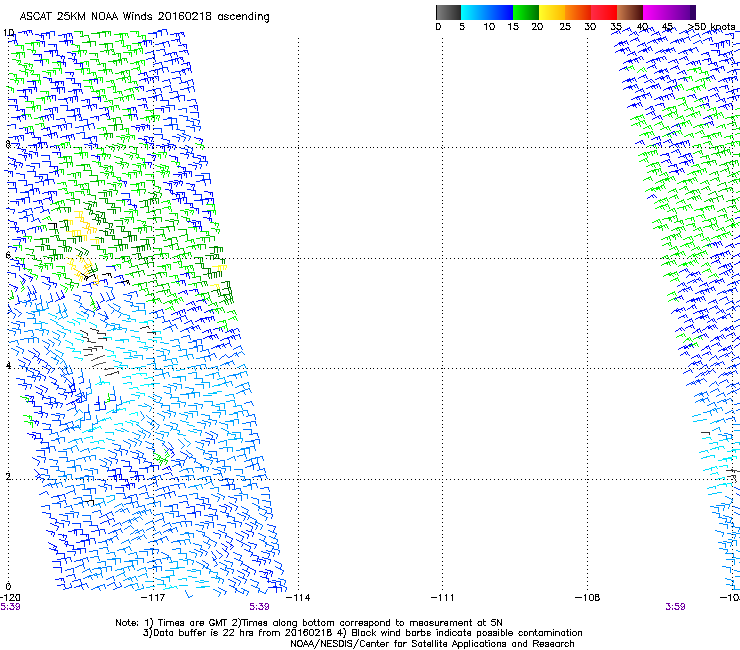
Task: Click the dark blue 10–15 knots legend segment
Action: coord(500,12)
